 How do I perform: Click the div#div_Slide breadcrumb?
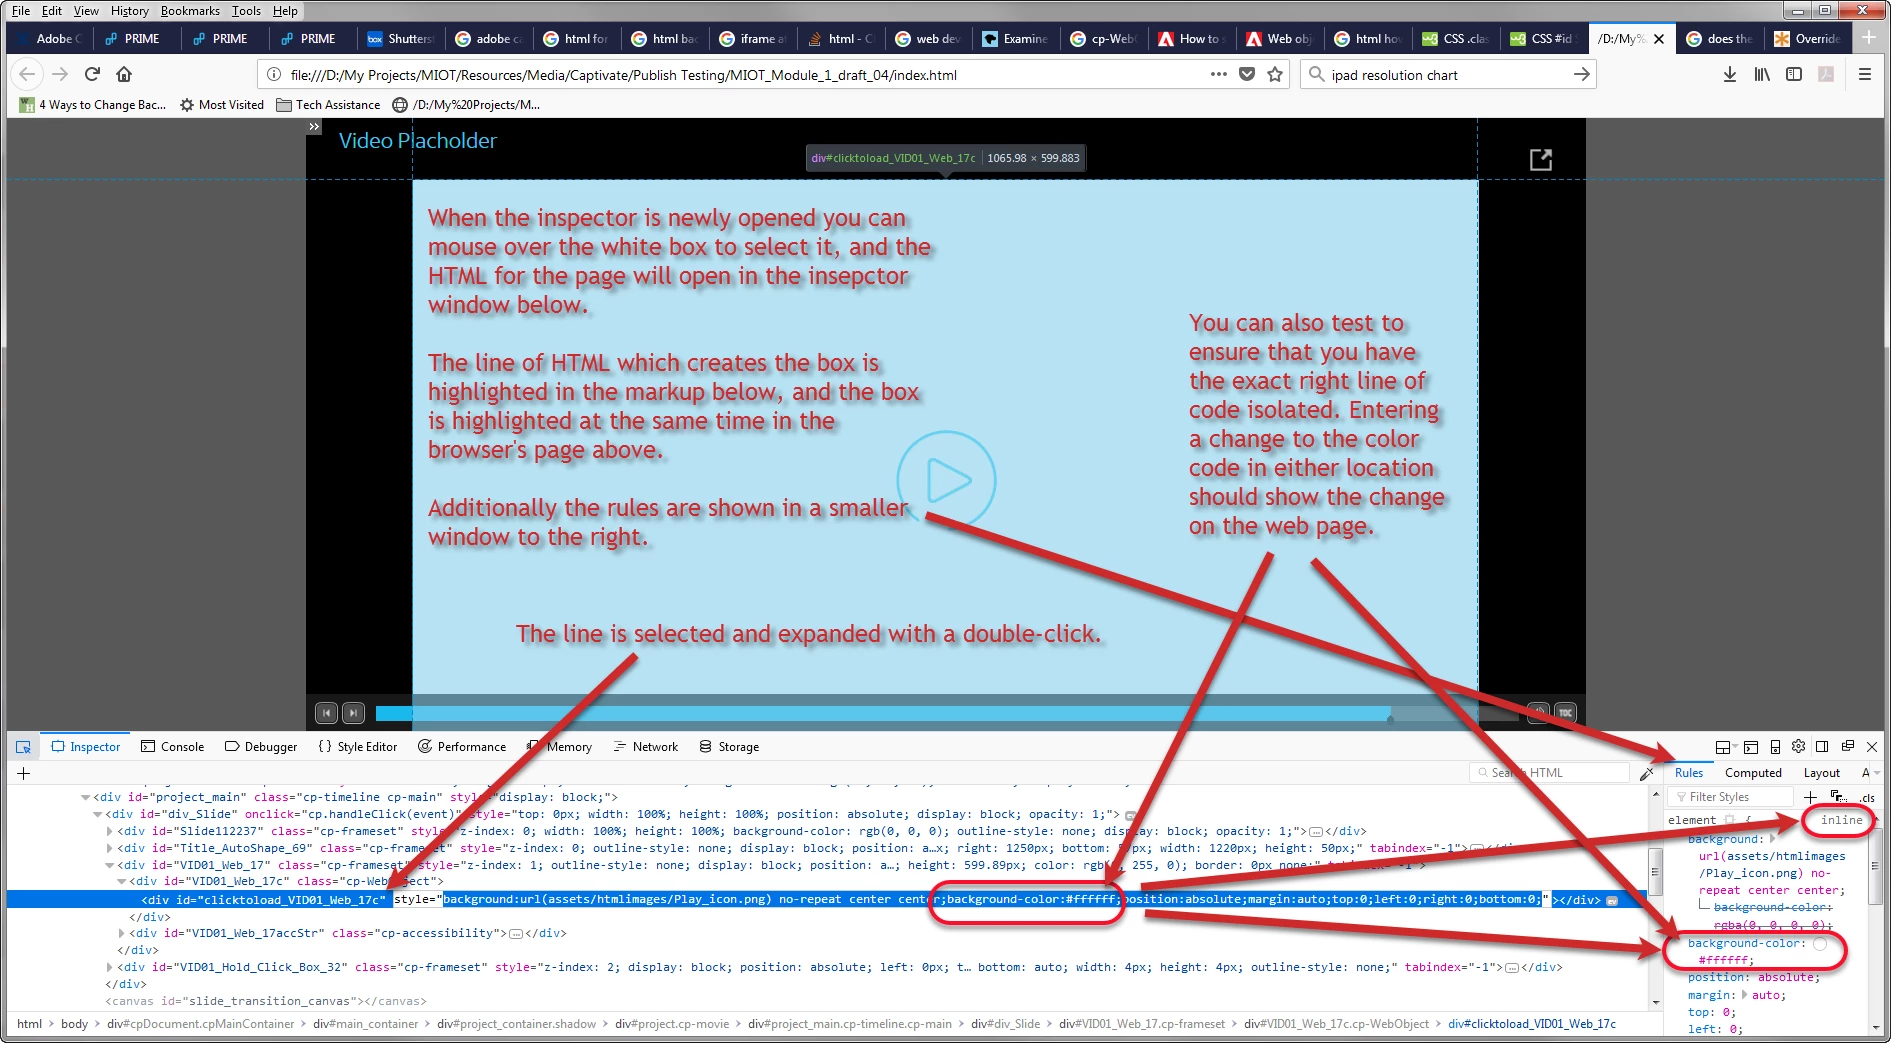click(1005, 1024)
